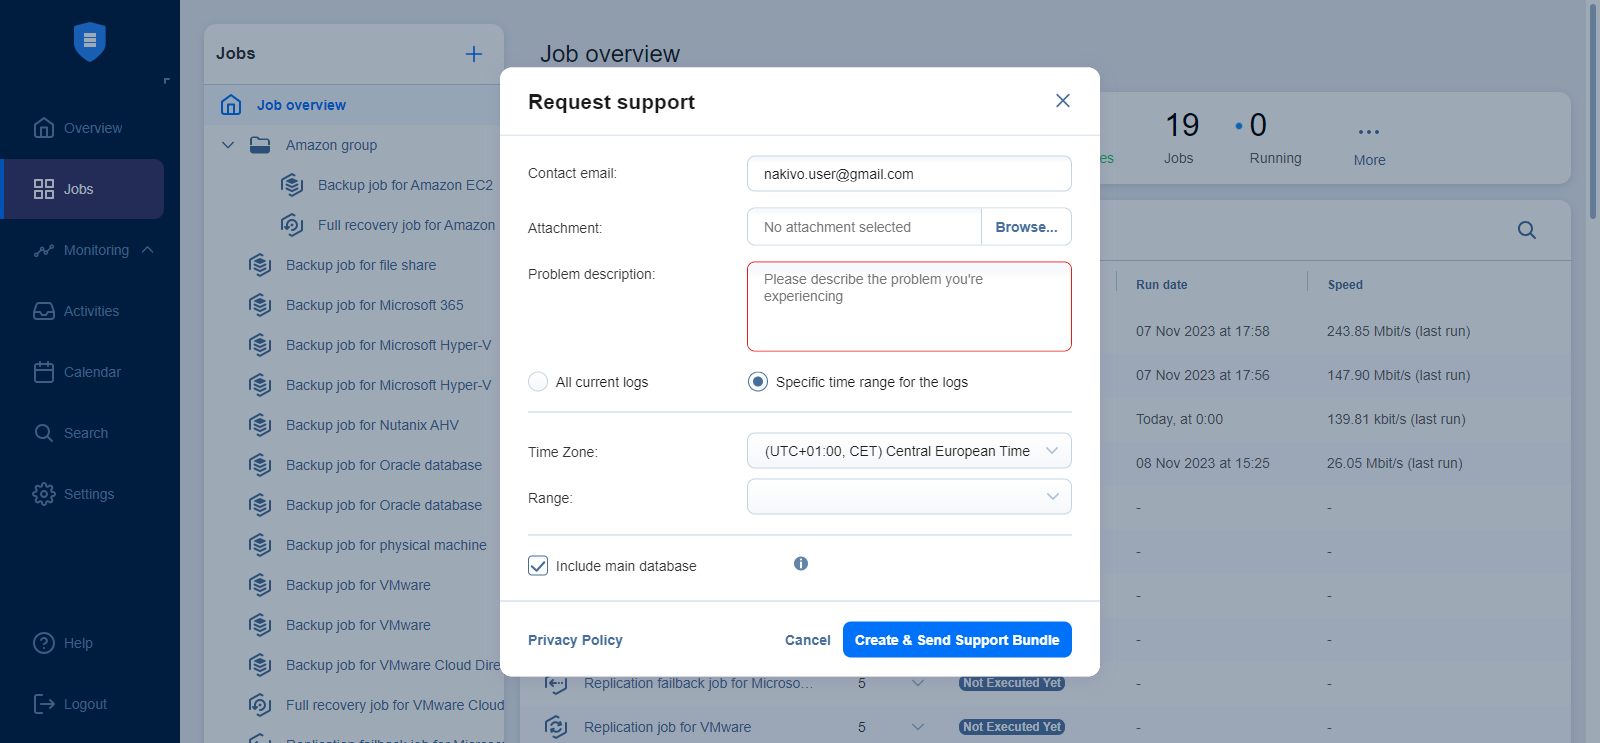Open the Range dropdown

pos(908,497)
